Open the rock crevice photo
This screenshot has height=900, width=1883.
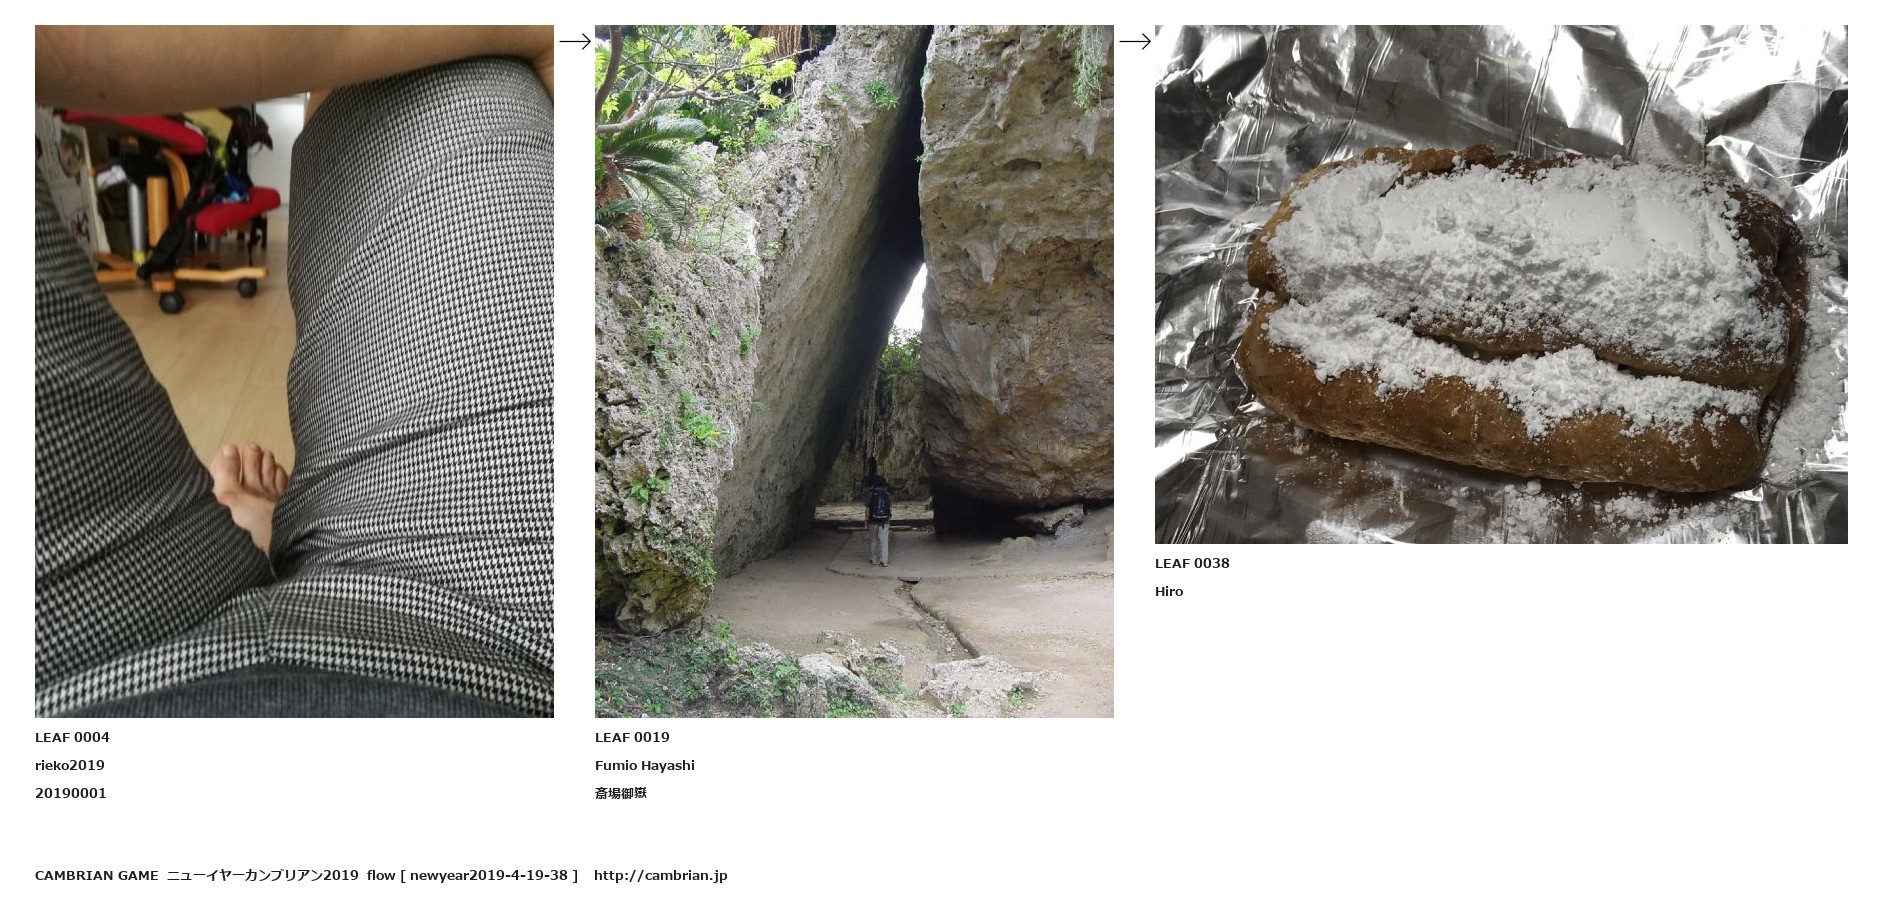854,371
